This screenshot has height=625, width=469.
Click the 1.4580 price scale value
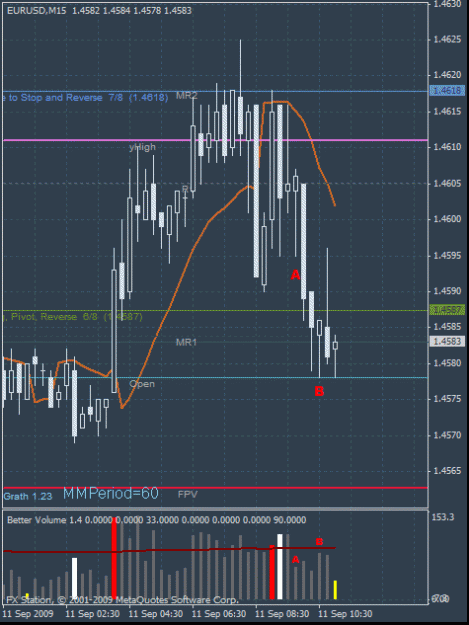point(447,363)
